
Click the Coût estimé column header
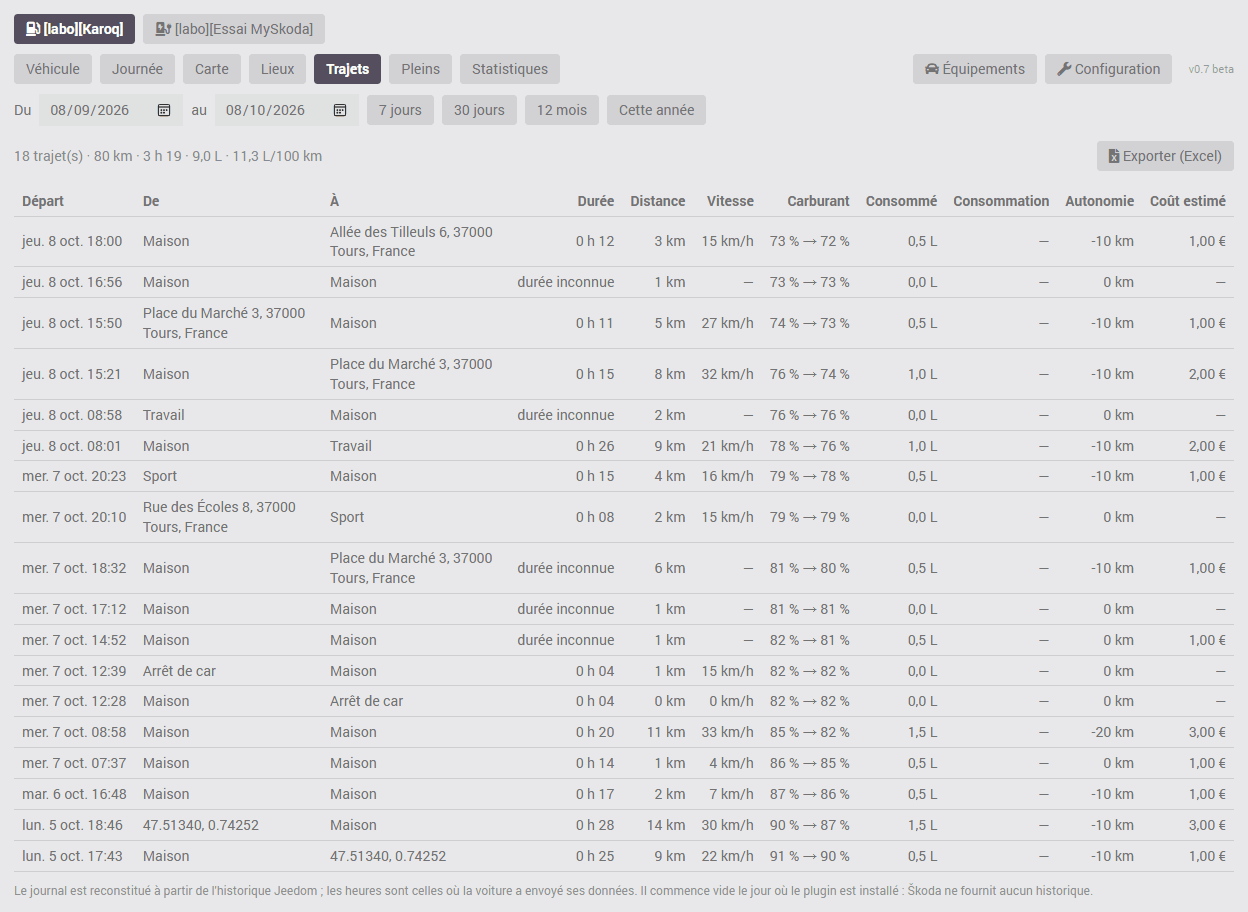(x=1188, y=201)
